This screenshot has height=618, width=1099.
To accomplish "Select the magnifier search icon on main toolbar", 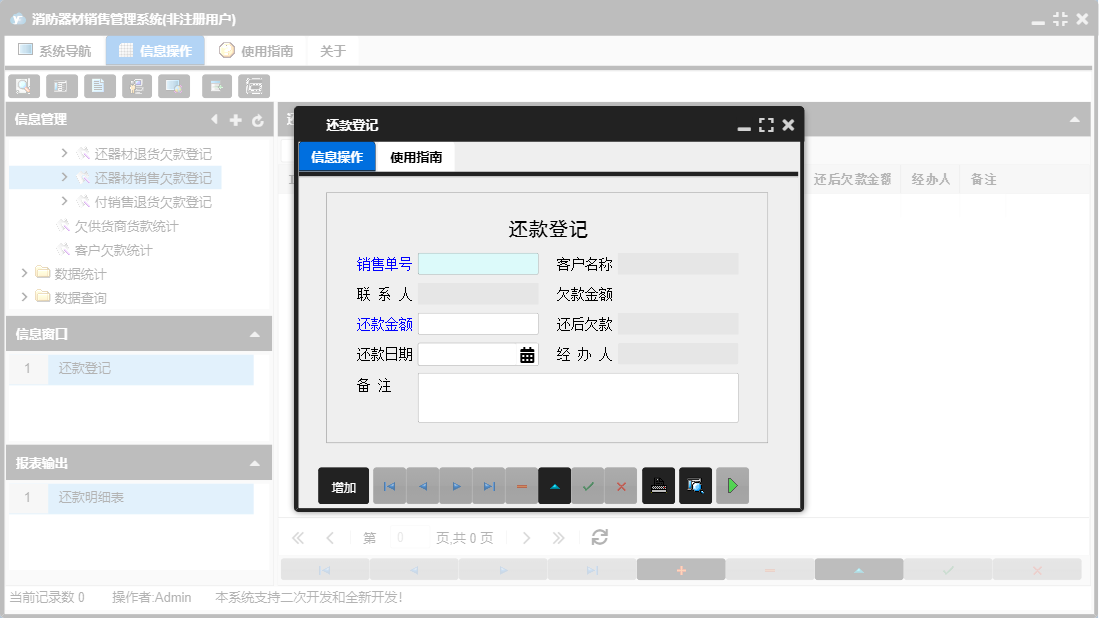I will click(23, 86).
